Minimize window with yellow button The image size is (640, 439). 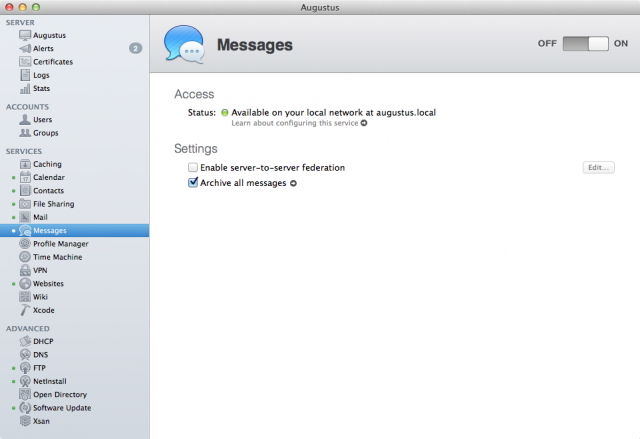point(22,7)
